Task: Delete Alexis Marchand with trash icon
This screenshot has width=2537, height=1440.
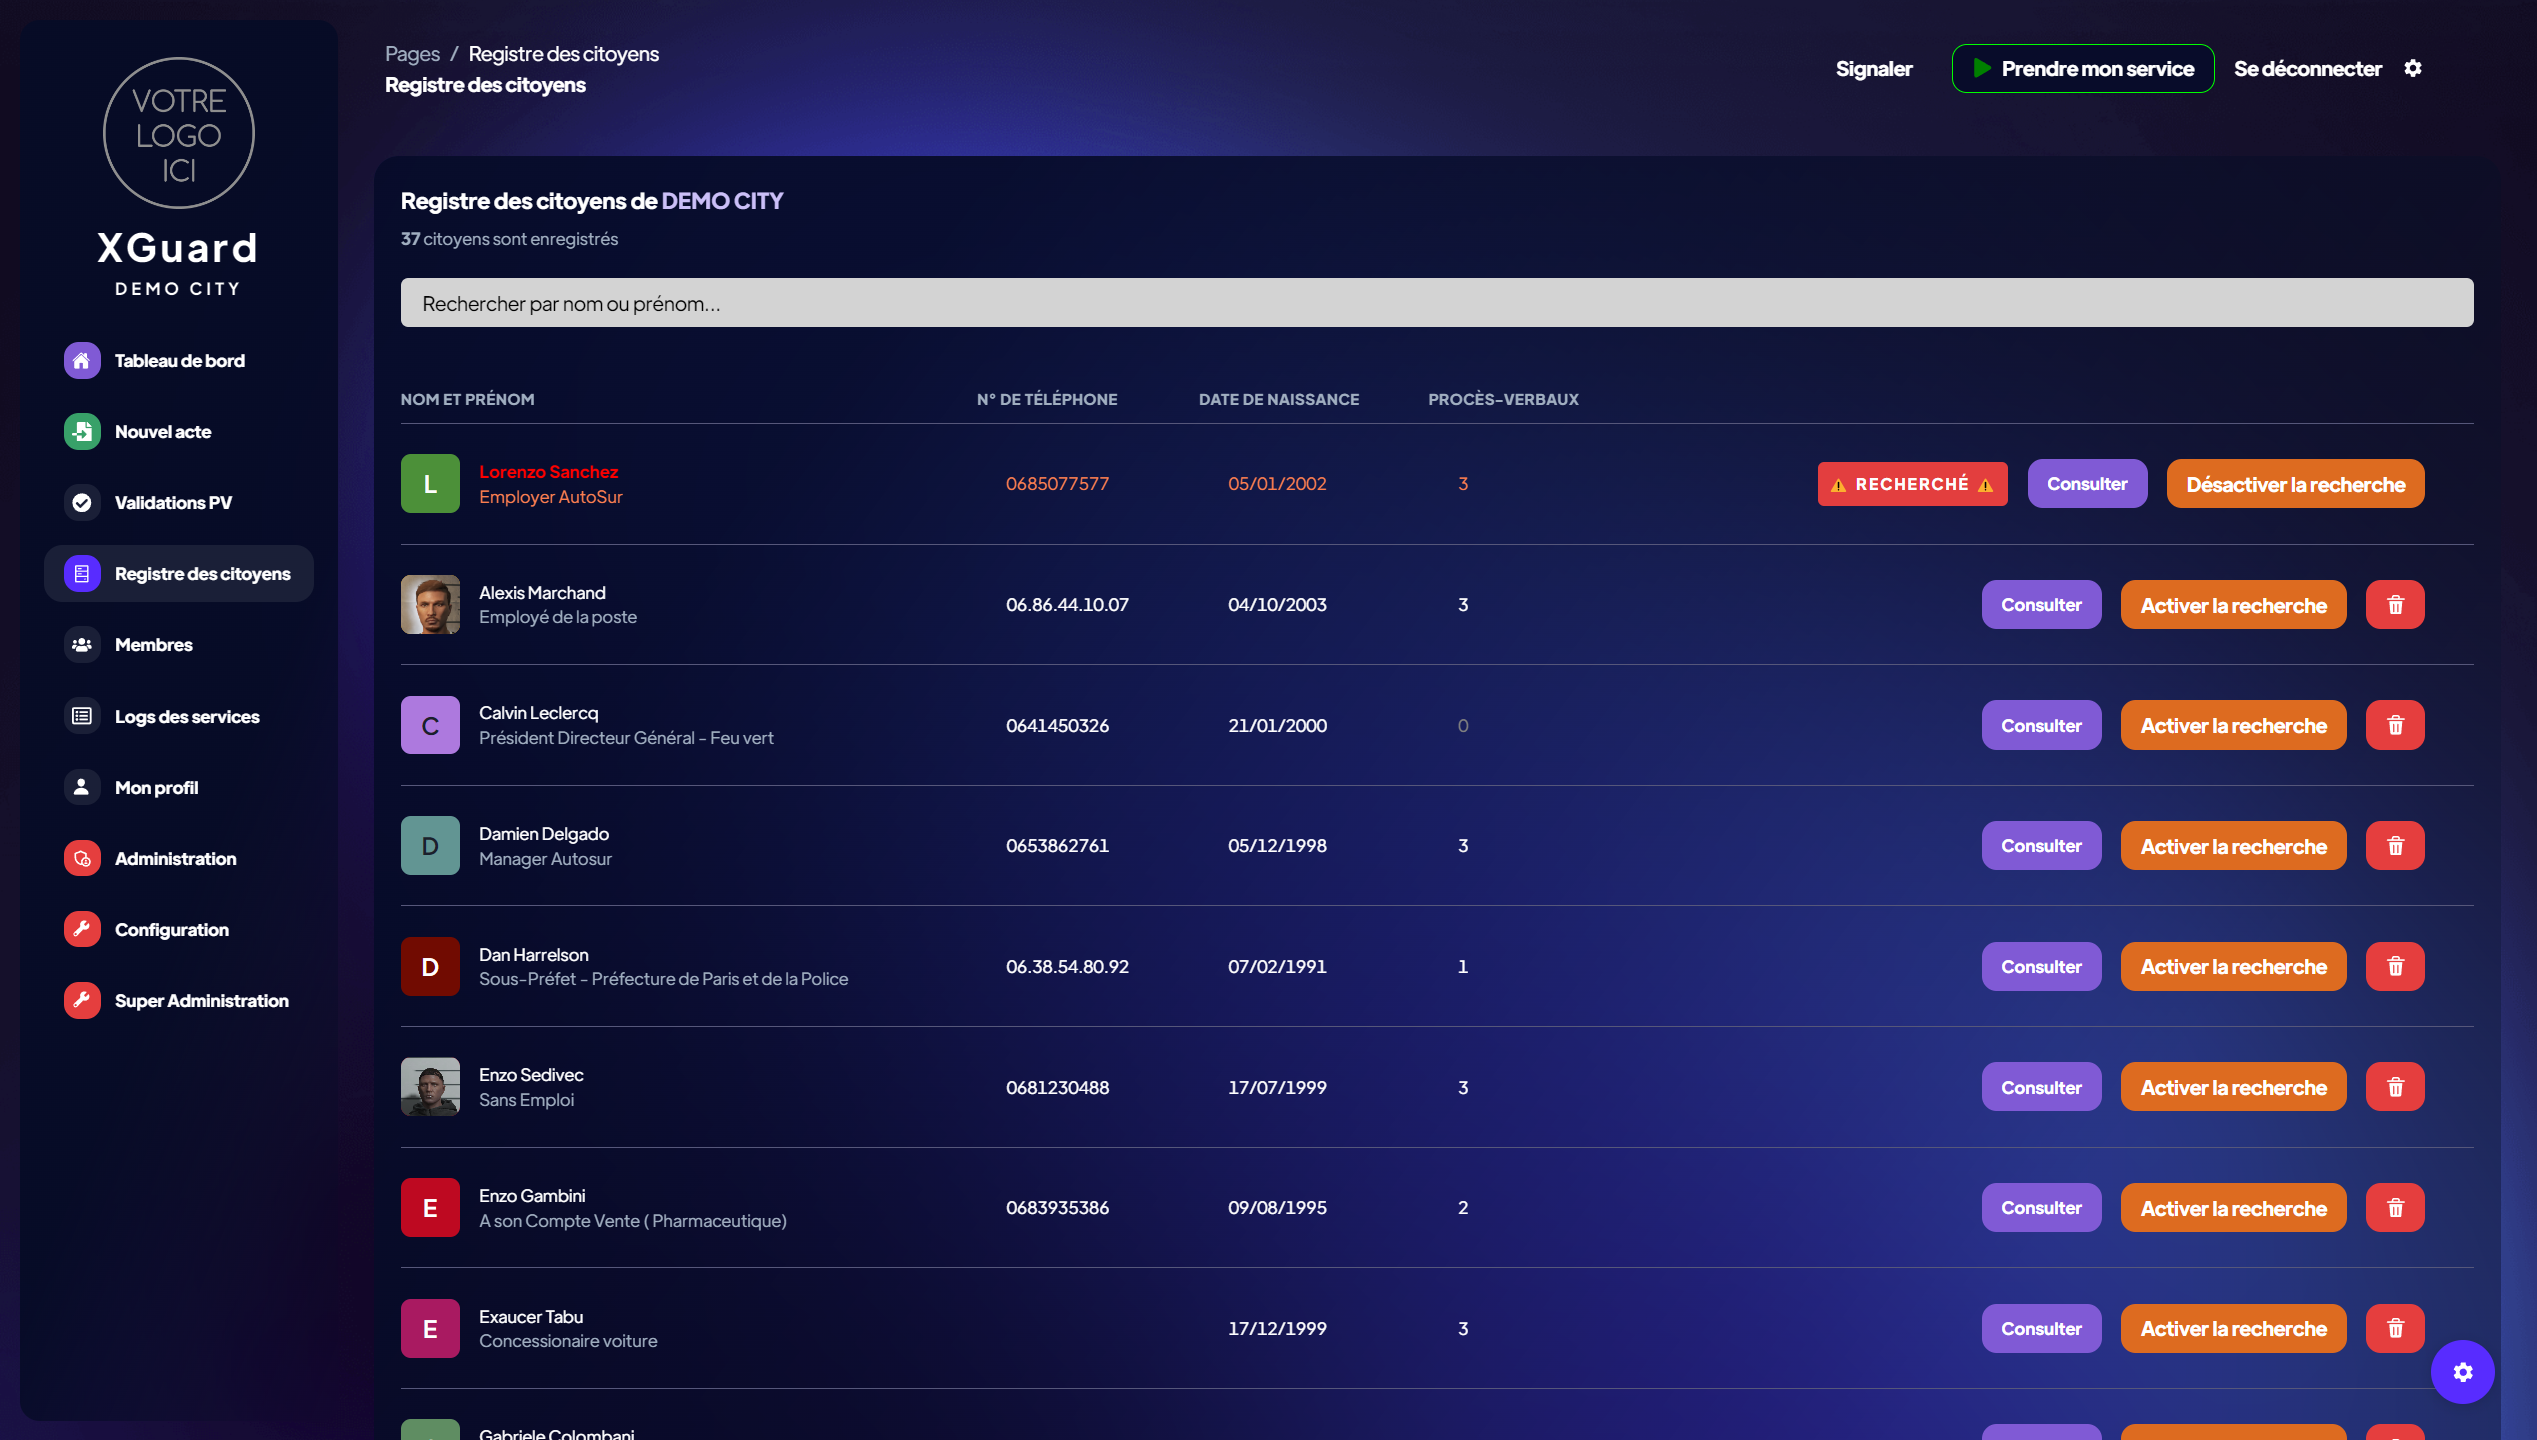Action: pos(2395,605)
